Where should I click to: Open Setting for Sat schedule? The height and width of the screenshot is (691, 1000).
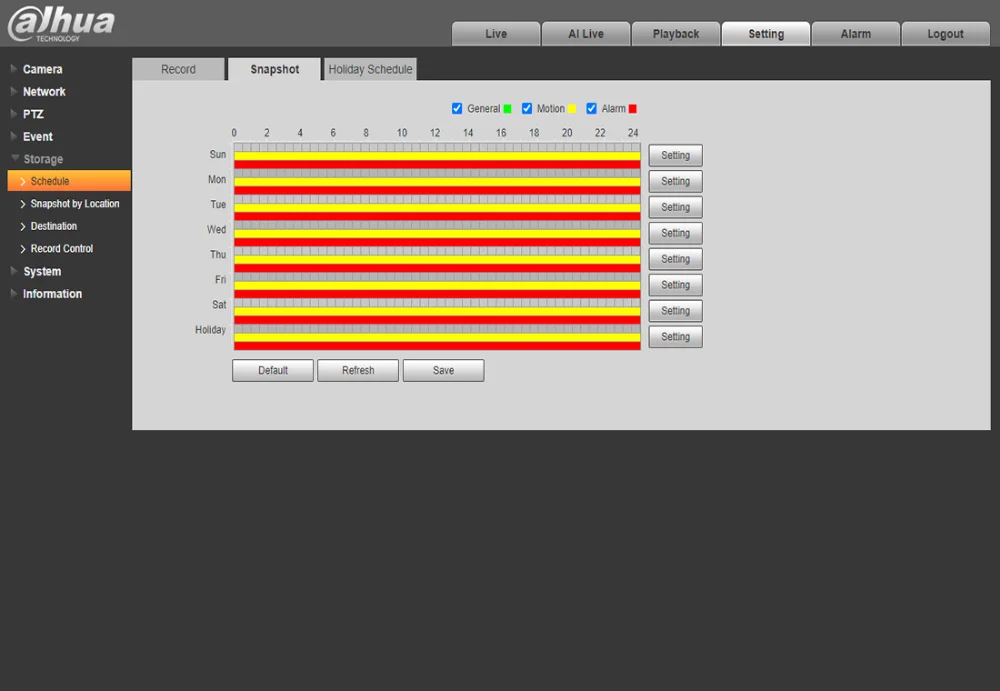click(x=675, y=310)
